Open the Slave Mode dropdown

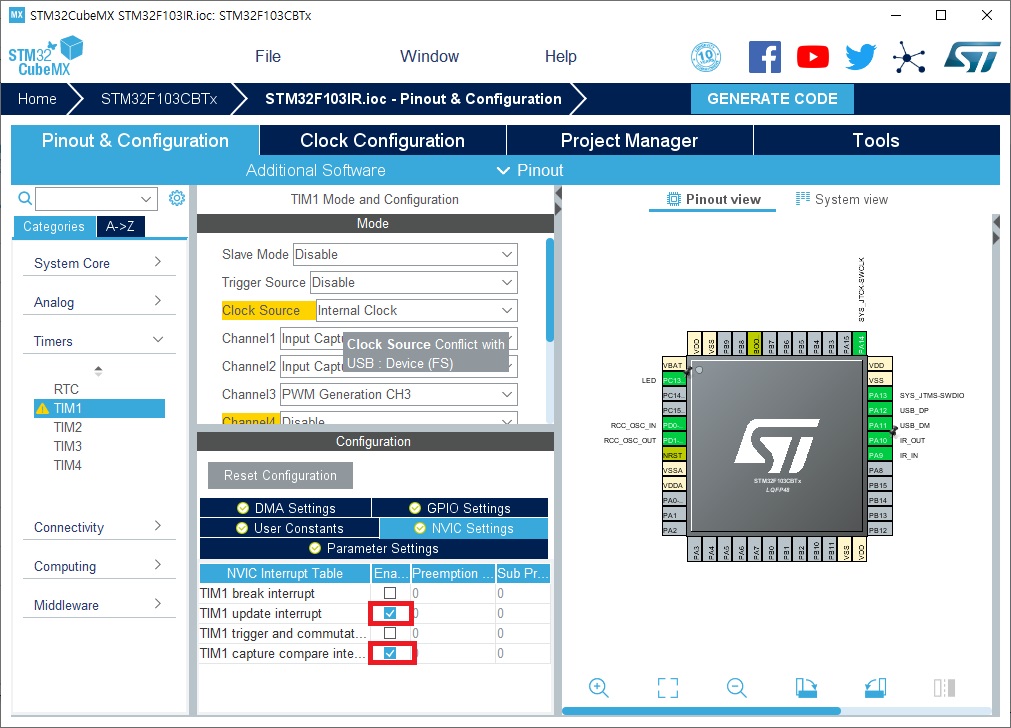tap(405, 254)
